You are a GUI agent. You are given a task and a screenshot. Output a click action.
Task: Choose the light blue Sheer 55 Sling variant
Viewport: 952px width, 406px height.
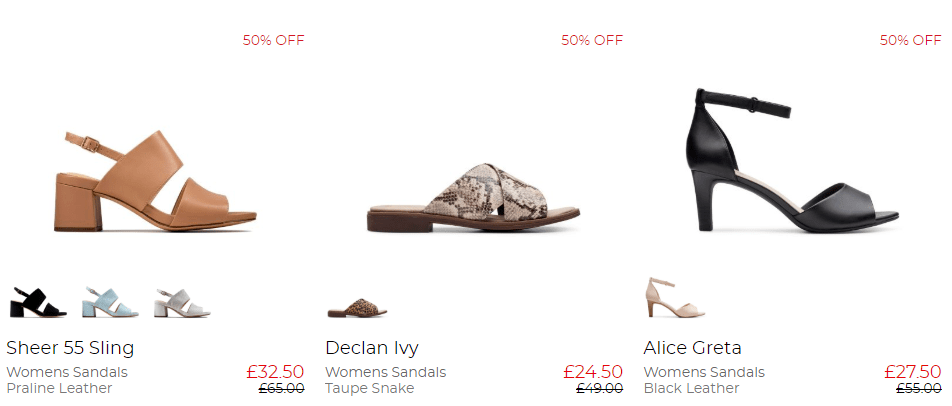110,301
